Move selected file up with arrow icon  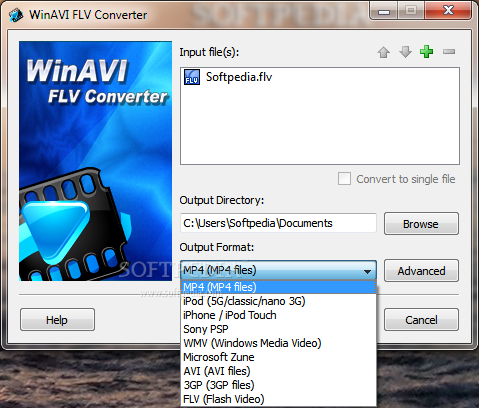tap(384, 52)
